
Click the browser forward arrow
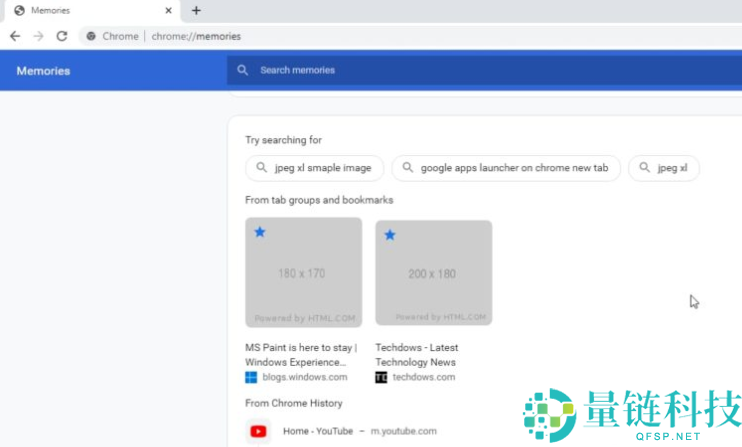coord(38,36)
